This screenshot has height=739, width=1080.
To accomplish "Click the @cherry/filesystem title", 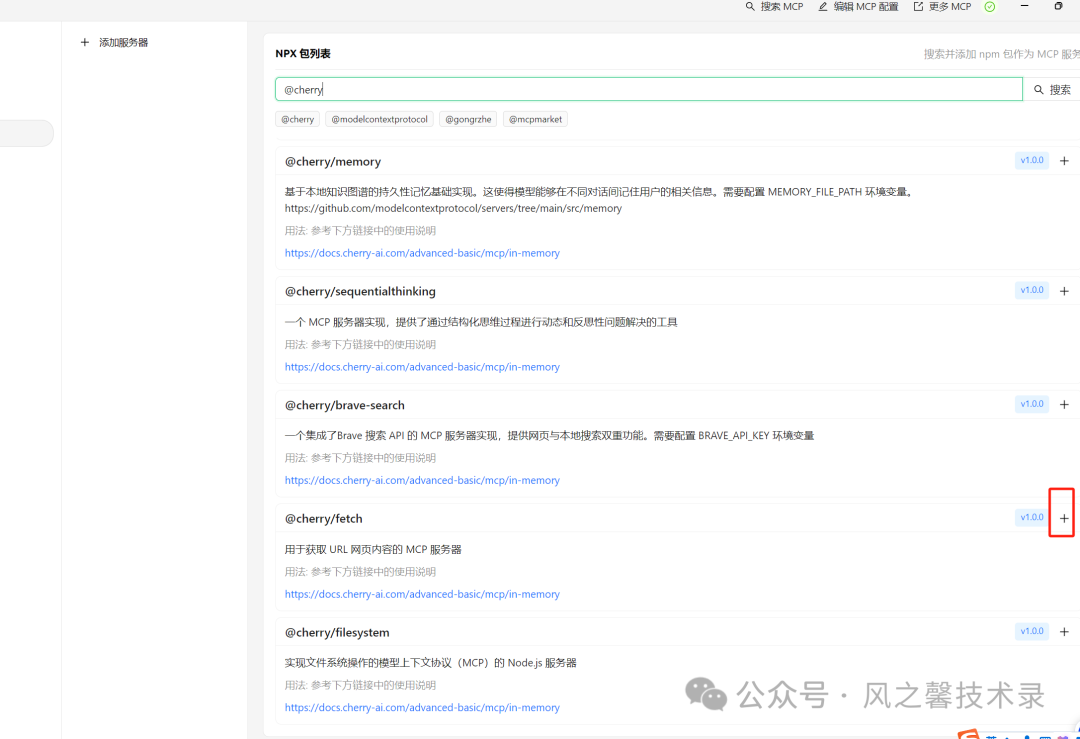I will (337, 633).
